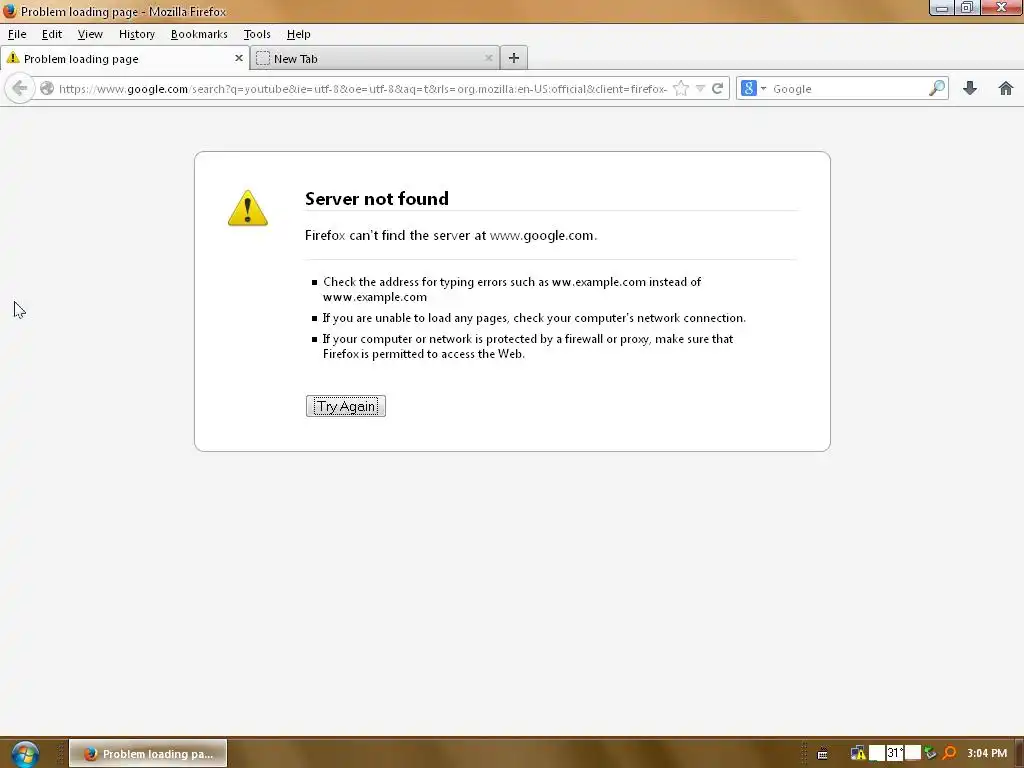Click the safely remove hardware tray icon
This screenshot has width=1024, height=768.
[x=931, y=754]
